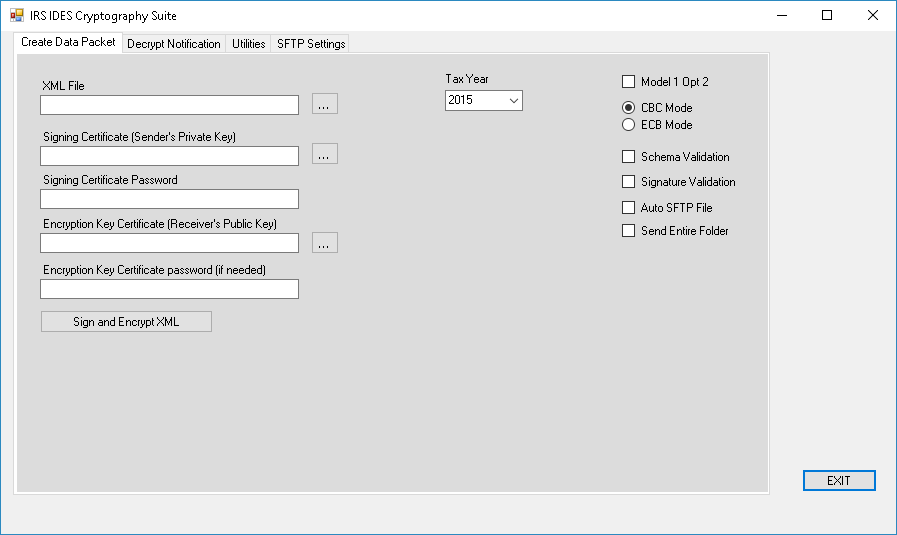
Task: Click the EXIT button
Action: [839, 481]
